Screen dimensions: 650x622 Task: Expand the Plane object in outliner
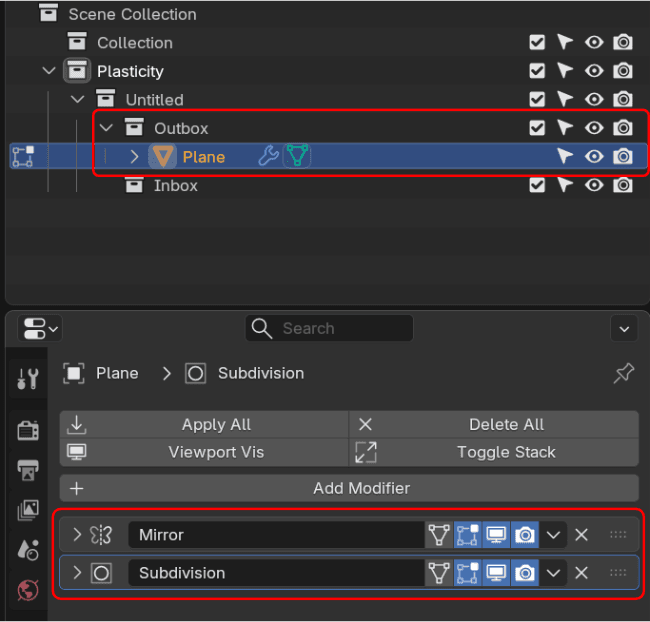click(135, 156)
